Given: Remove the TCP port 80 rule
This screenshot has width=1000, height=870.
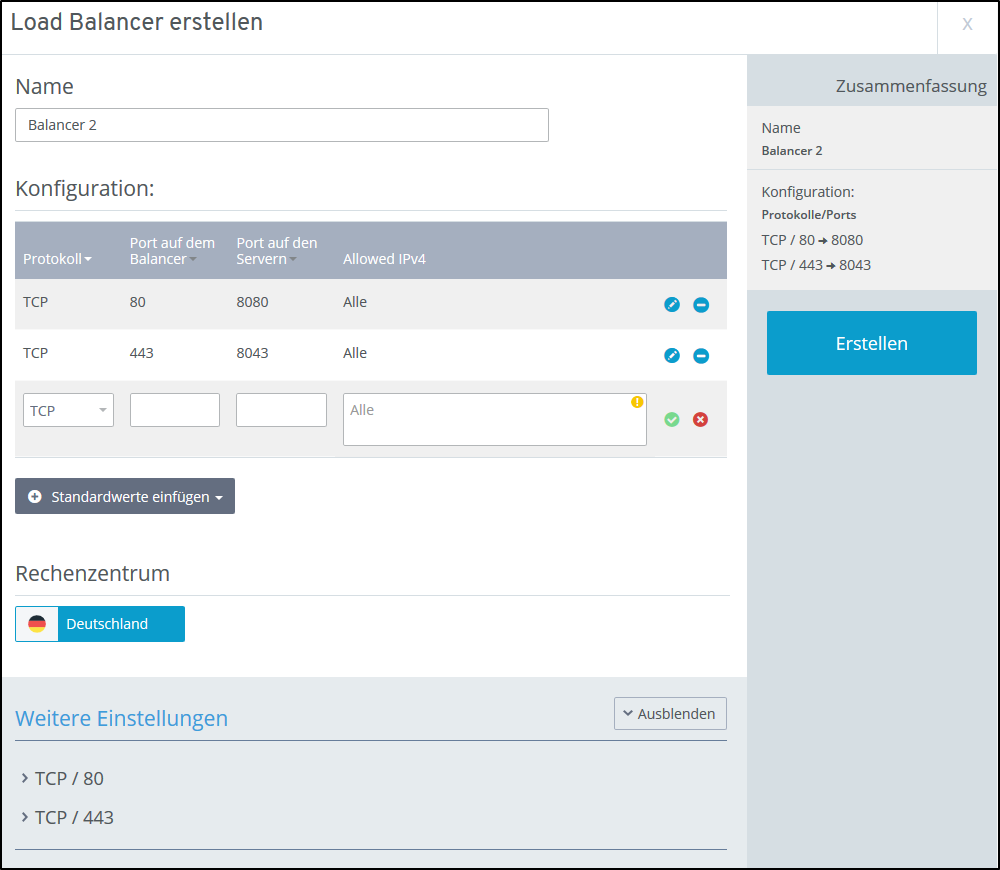Looking at the screenshot, I should click(x=701, y=304).
